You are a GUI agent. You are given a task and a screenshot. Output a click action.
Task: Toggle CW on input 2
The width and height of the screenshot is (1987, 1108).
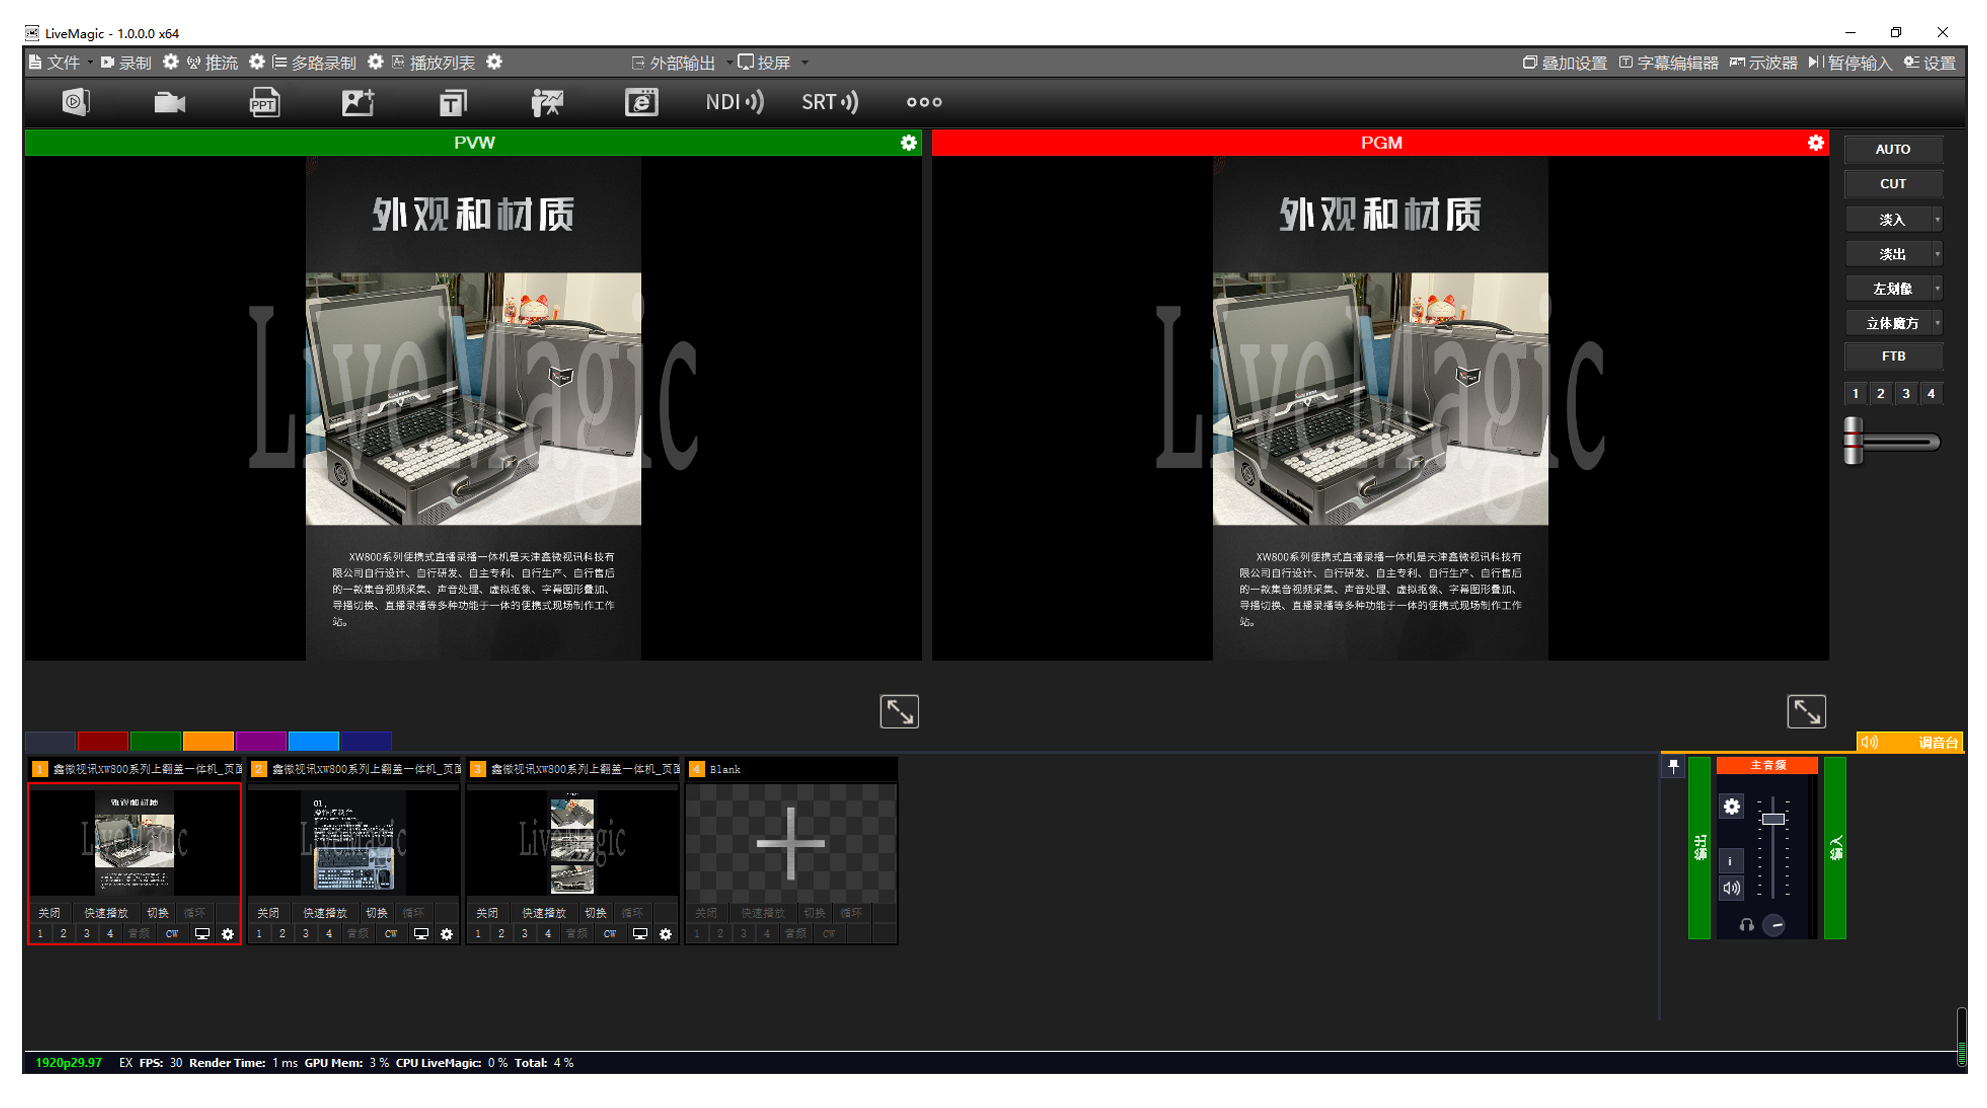[x=391, y=934]
